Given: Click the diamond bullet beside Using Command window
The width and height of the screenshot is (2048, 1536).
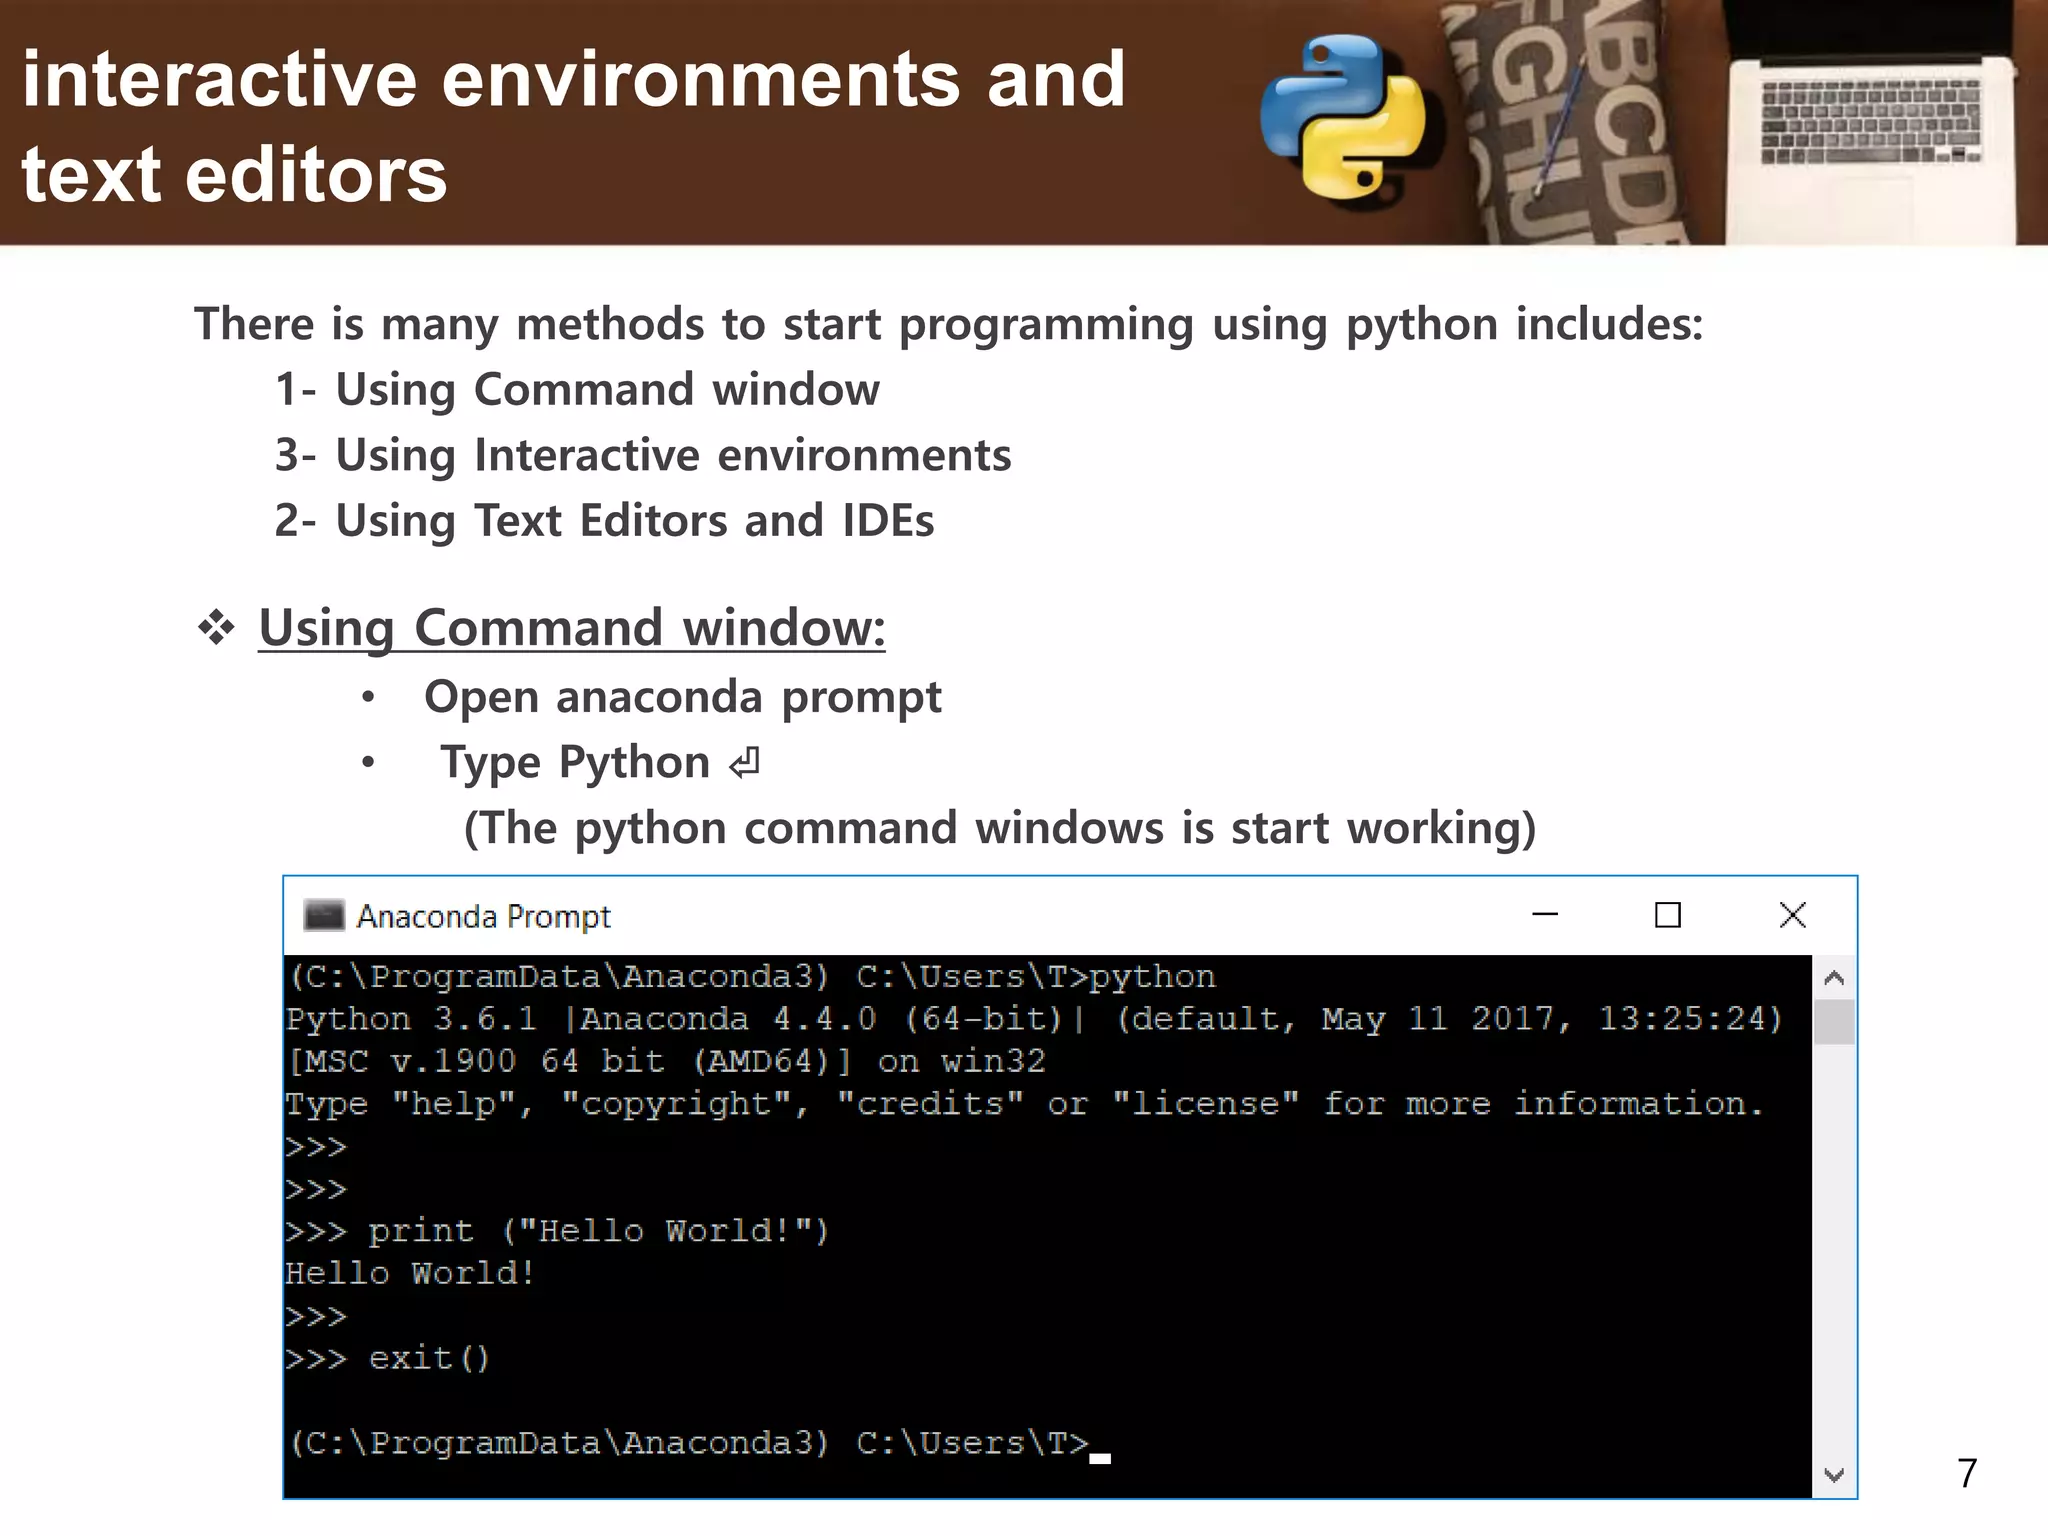Looking at the screenshot, I should point(216,629).
